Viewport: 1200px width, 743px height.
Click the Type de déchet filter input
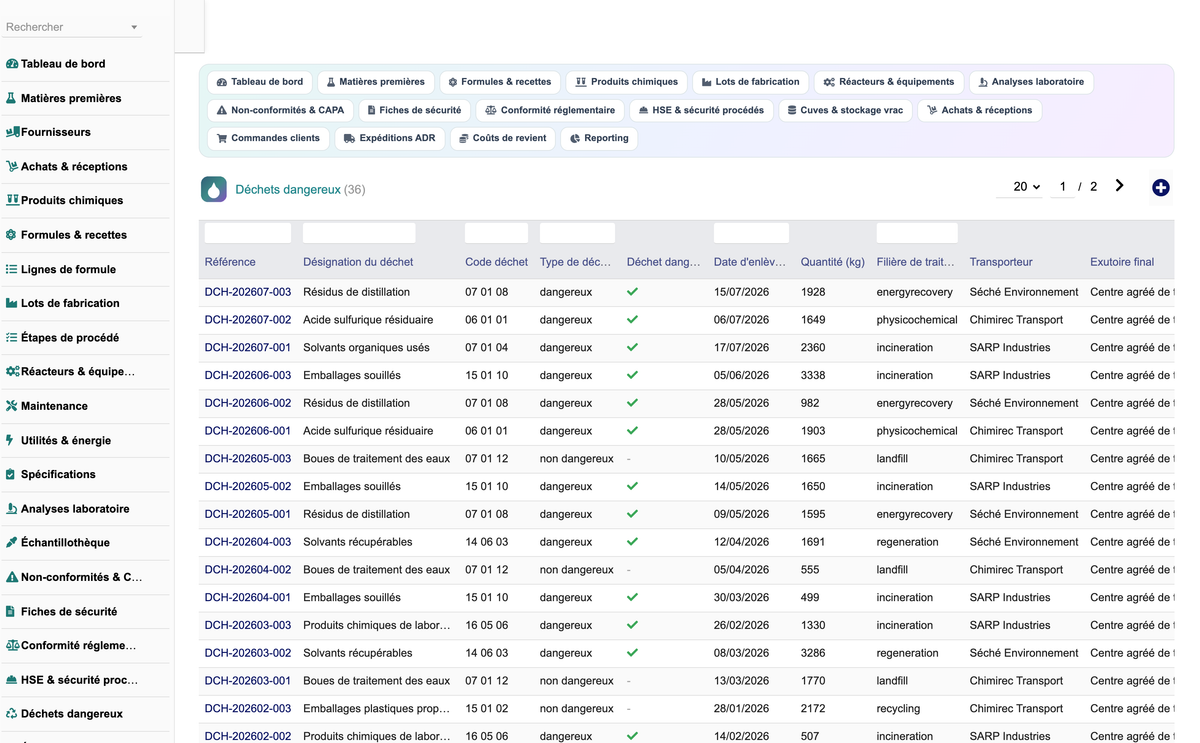coord(577,233)
